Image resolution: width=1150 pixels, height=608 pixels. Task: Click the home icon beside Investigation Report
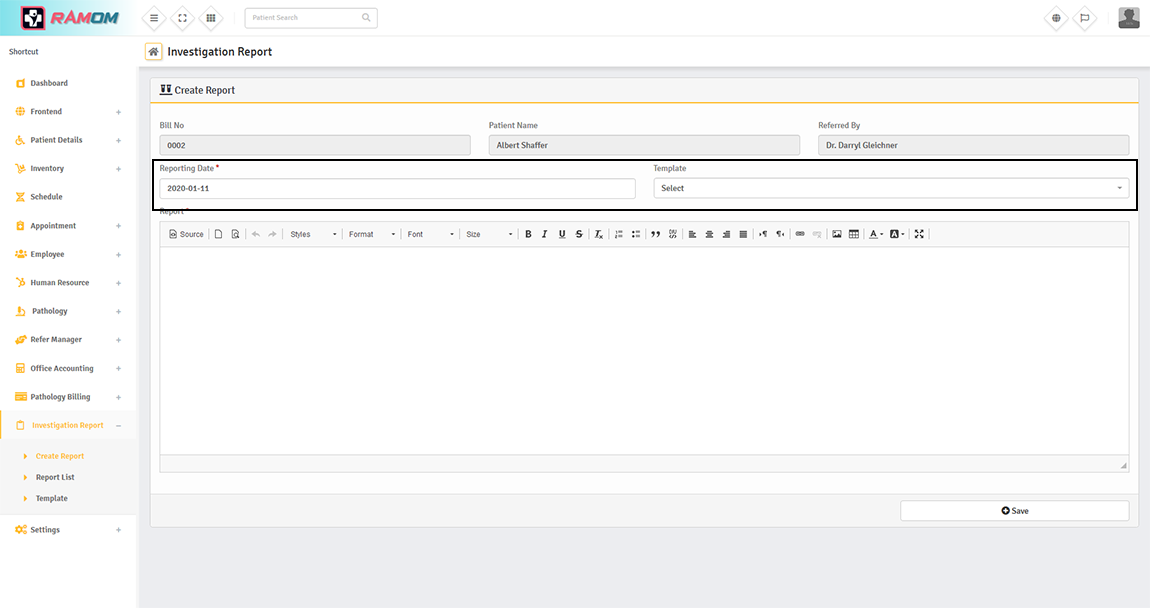(x=153, y=52)
